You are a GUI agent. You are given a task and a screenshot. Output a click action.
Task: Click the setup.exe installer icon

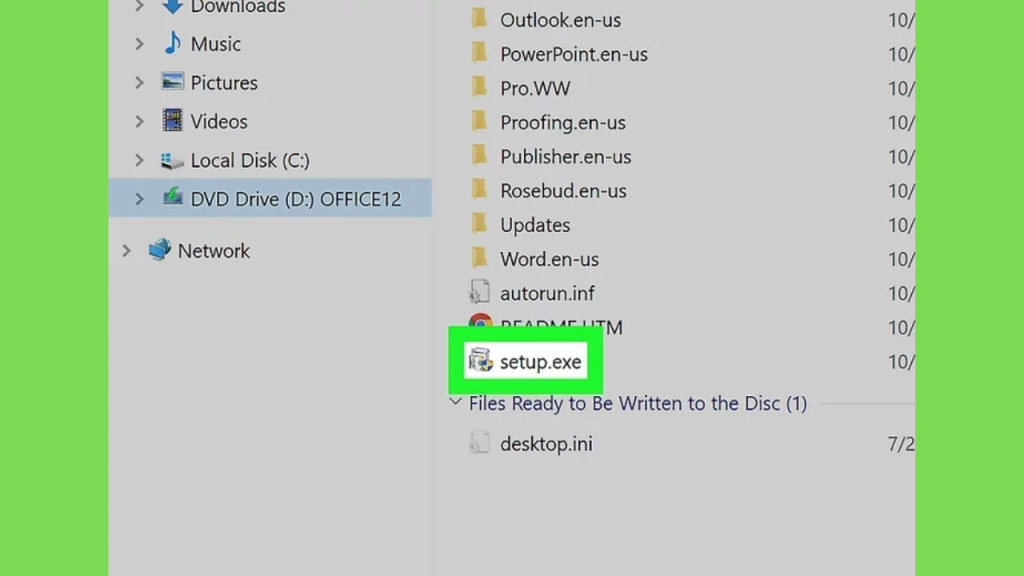pyautogui.click(x=481, y=360)
